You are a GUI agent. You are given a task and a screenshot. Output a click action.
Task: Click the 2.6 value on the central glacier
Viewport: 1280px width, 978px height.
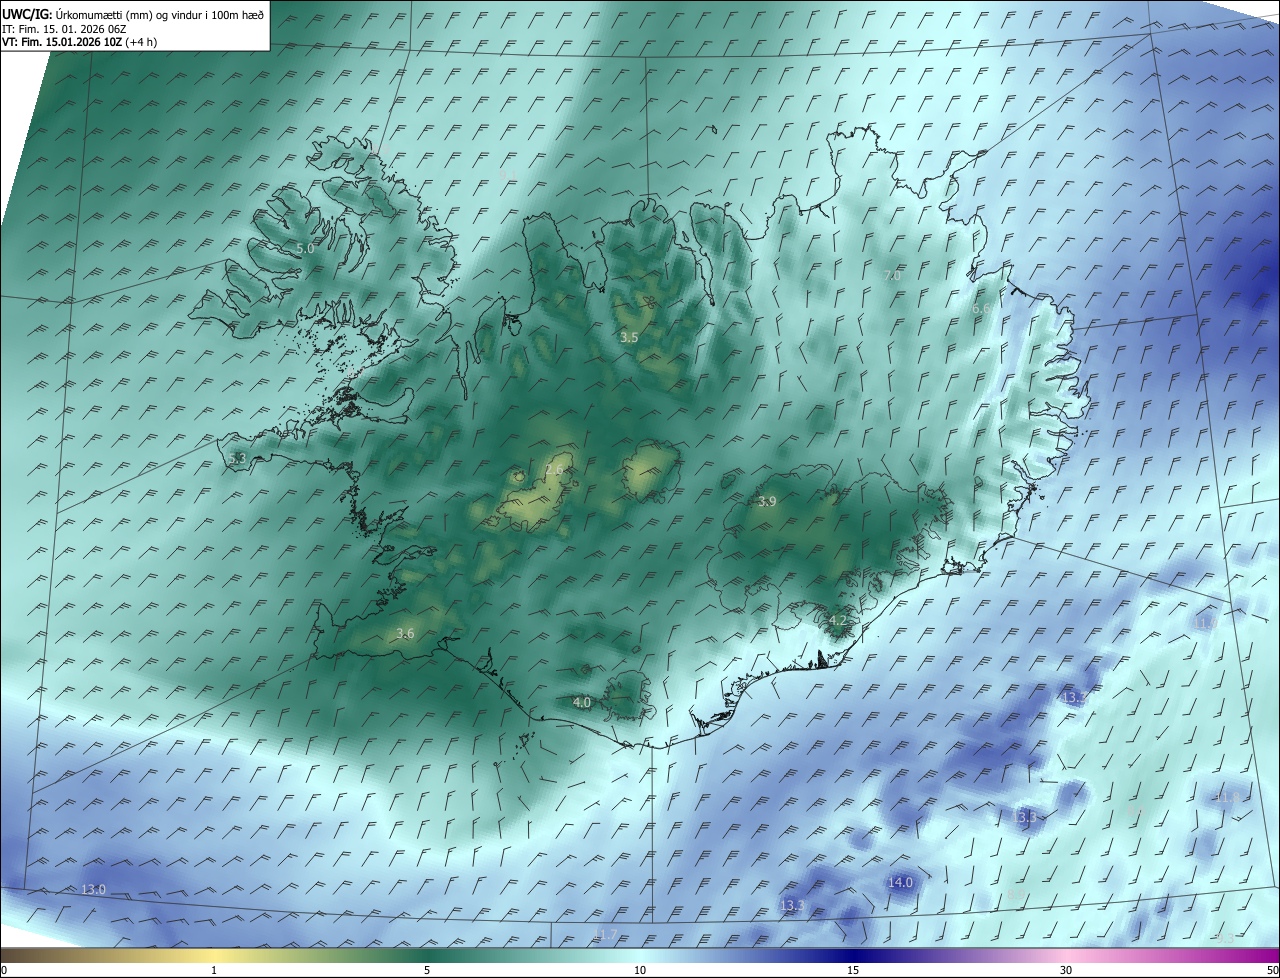click(x=555, y=469)
